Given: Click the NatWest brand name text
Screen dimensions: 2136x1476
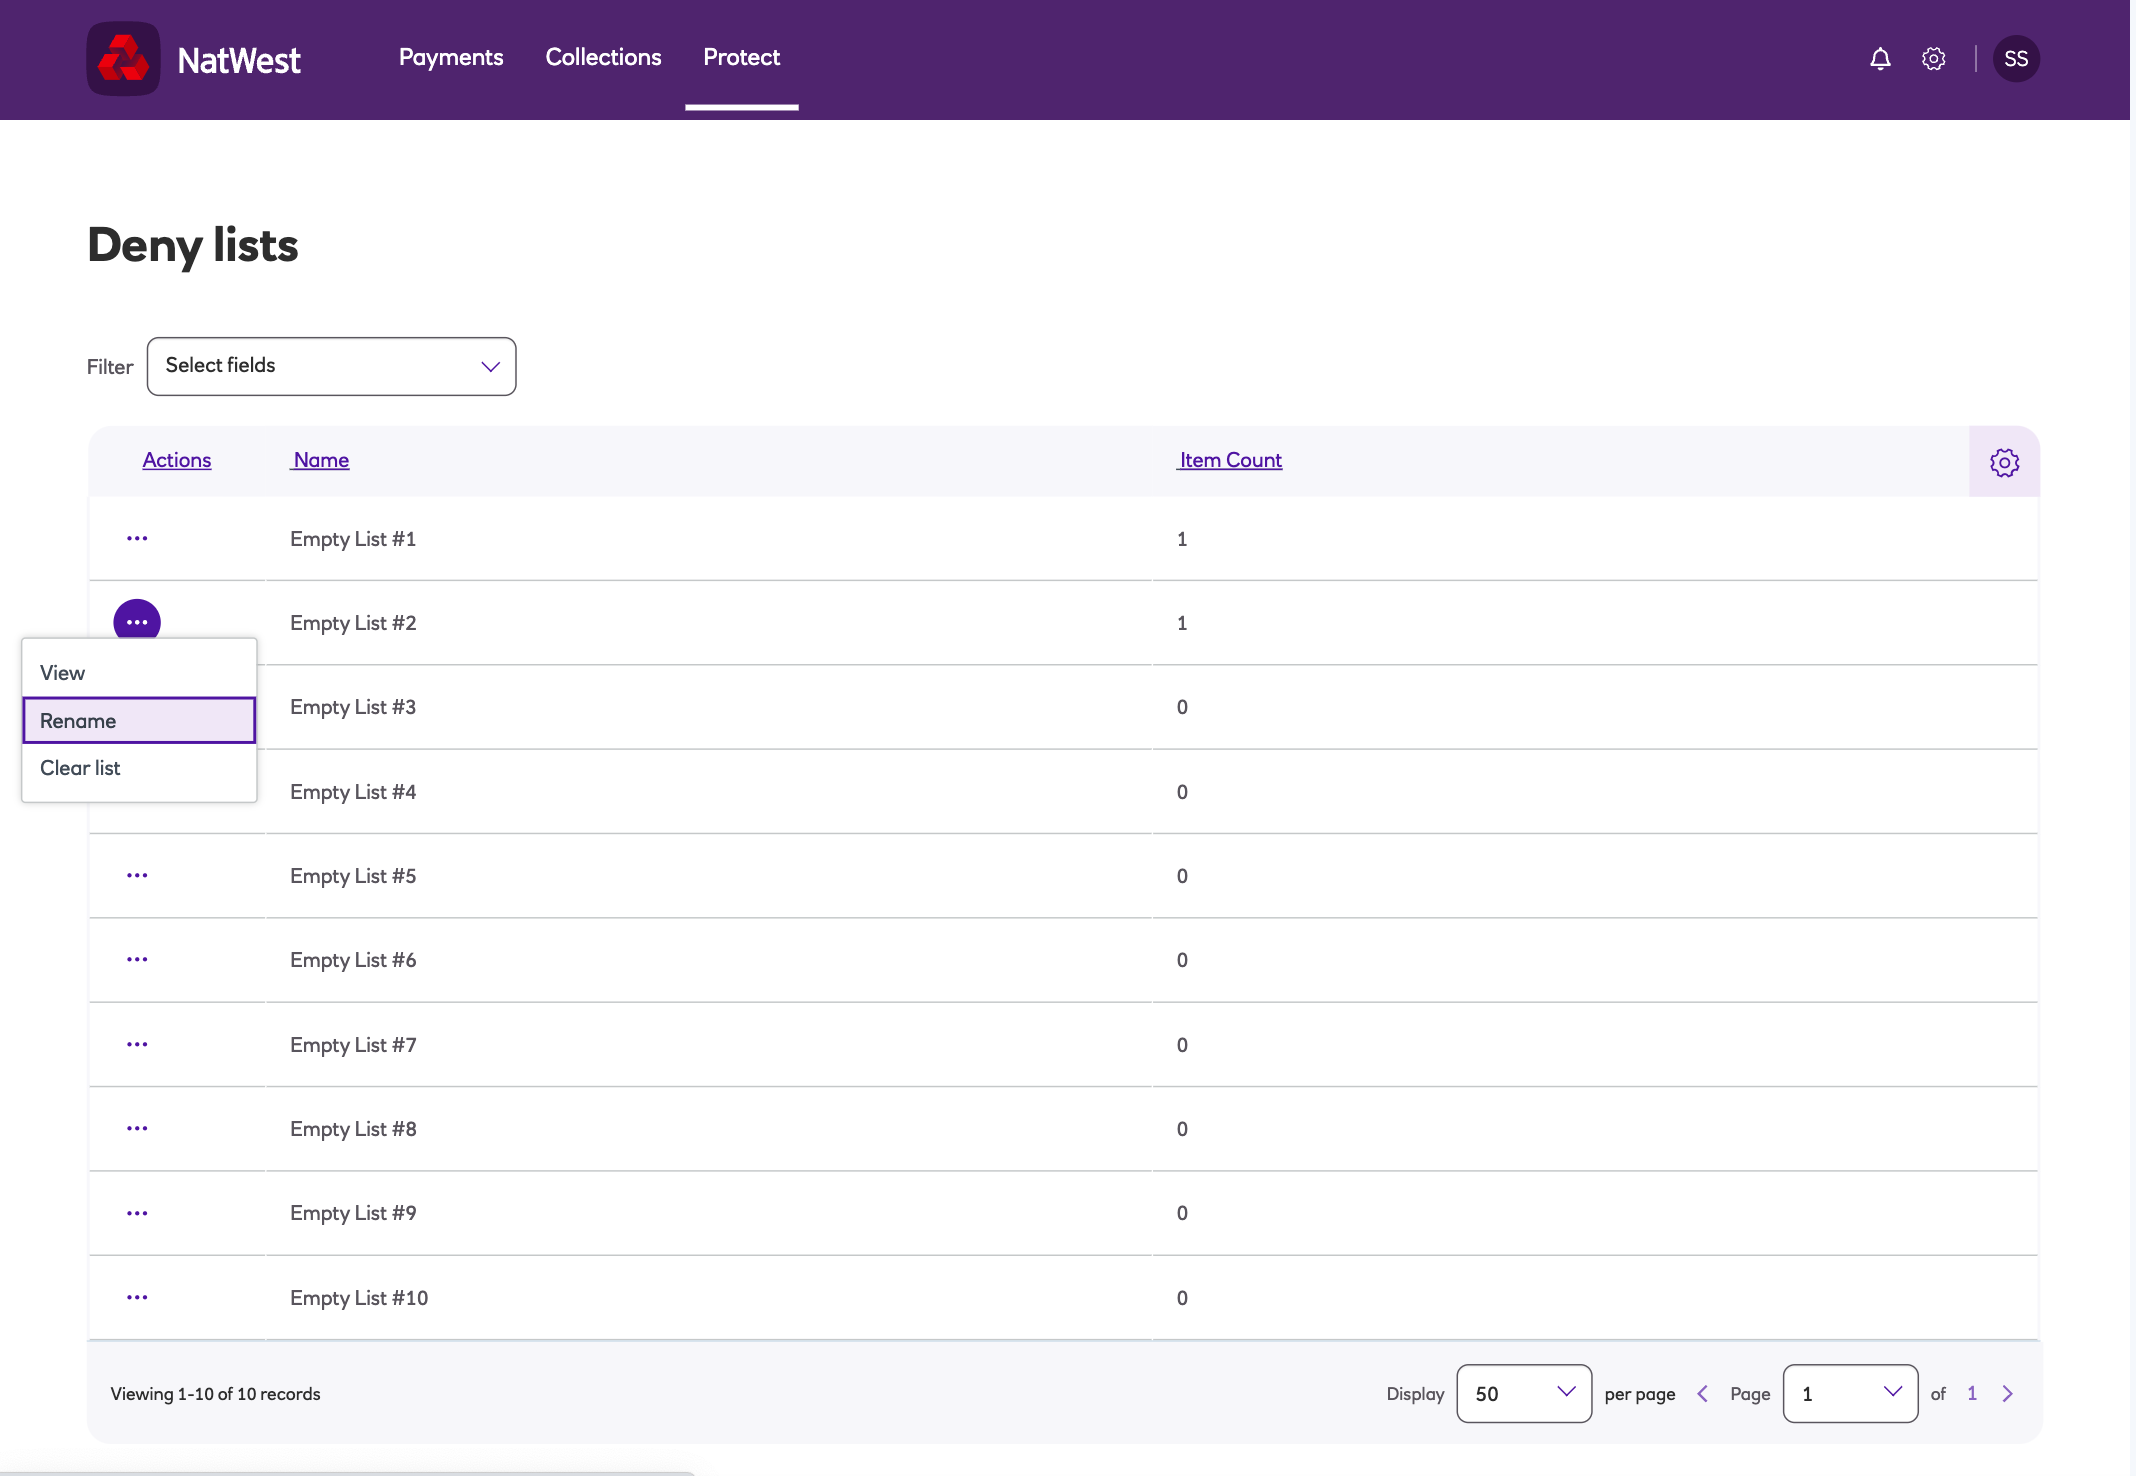Looking at the screenshot, I should (238, 60).
